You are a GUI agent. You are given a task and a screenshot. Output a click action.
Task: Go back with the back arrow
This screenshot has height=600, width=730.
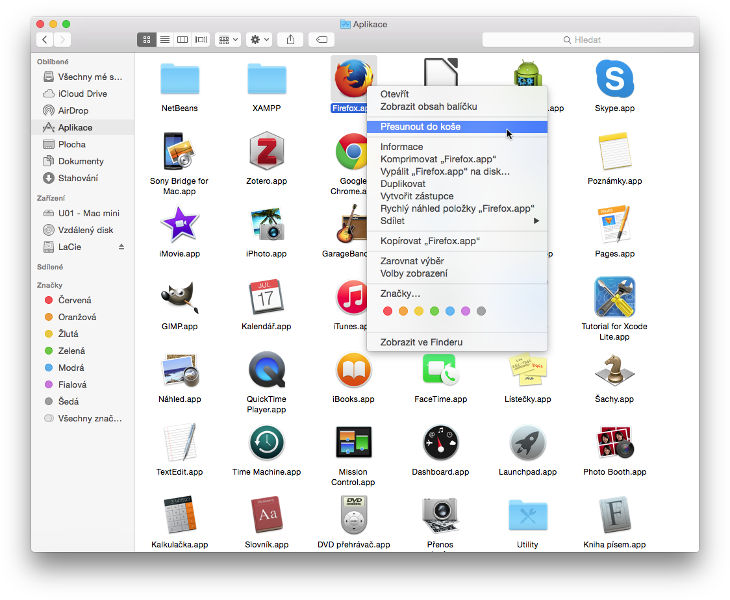click(45, 40)
